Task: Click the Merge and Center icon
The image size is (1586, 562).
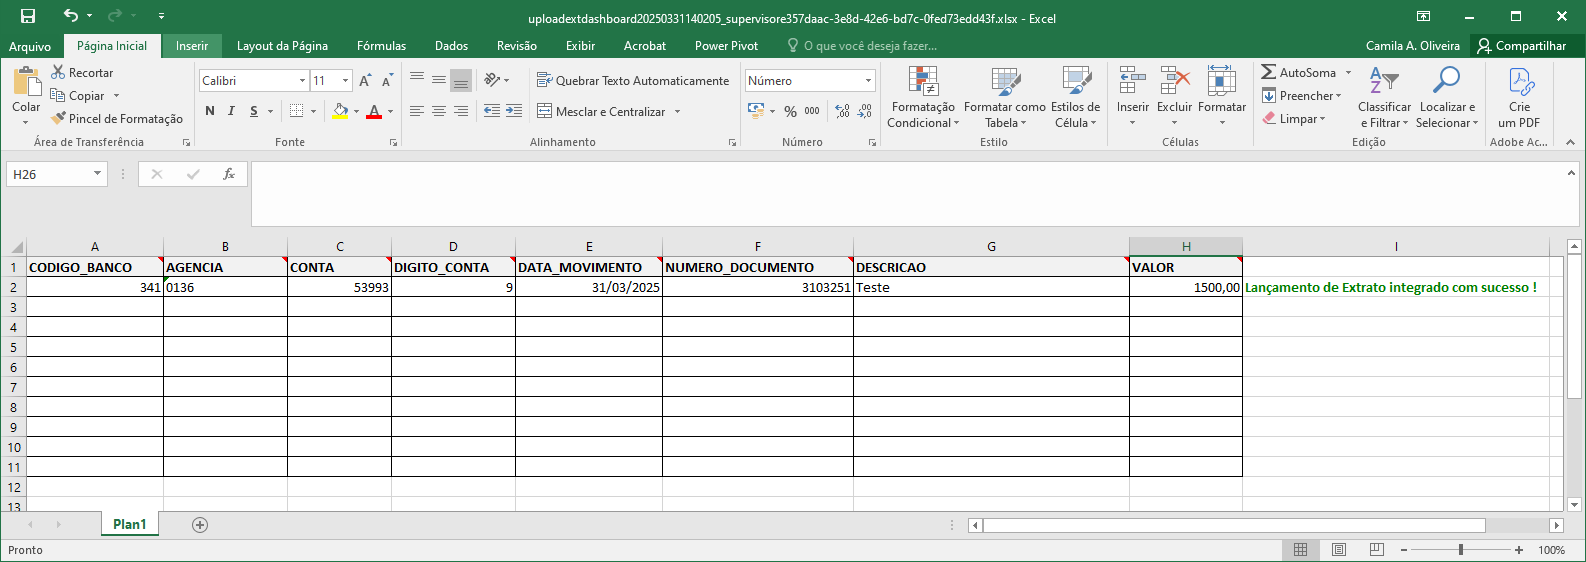Action: click(x=545, y=111)
